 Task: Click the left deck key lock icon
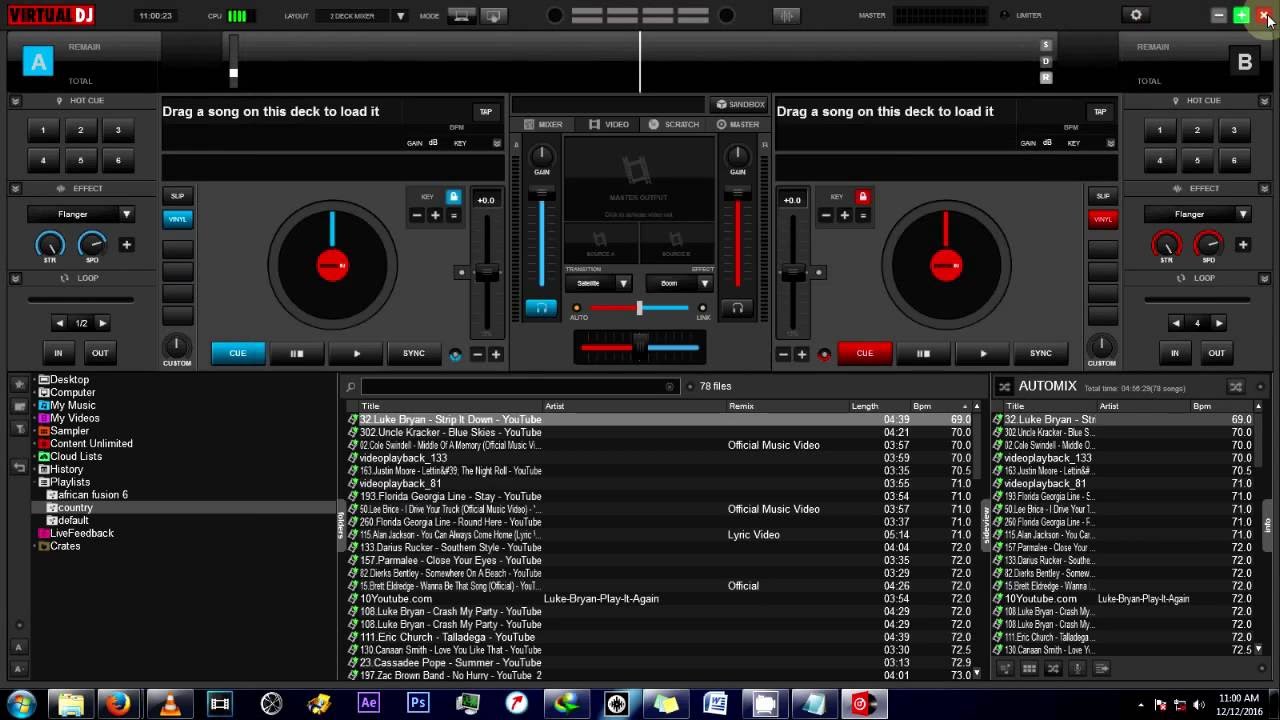453,197
